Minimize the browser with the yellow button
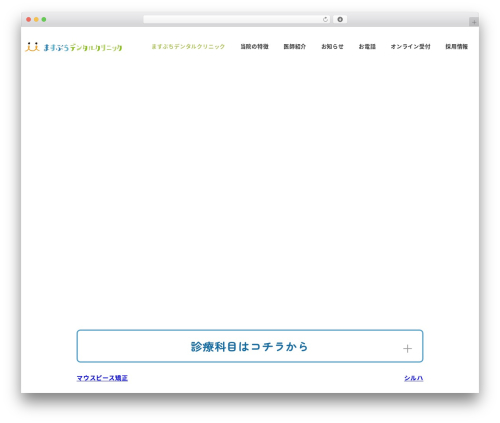 coord(36,20)
